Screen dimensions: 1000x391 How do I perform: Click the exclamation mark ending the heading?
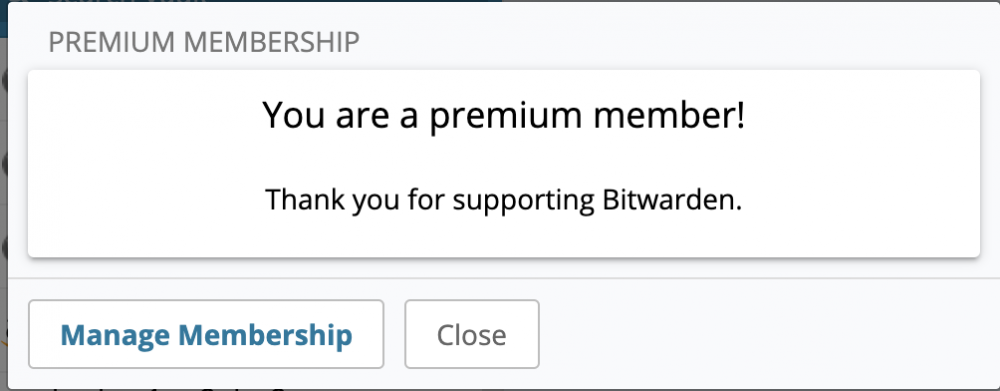[x=740, y=116]
